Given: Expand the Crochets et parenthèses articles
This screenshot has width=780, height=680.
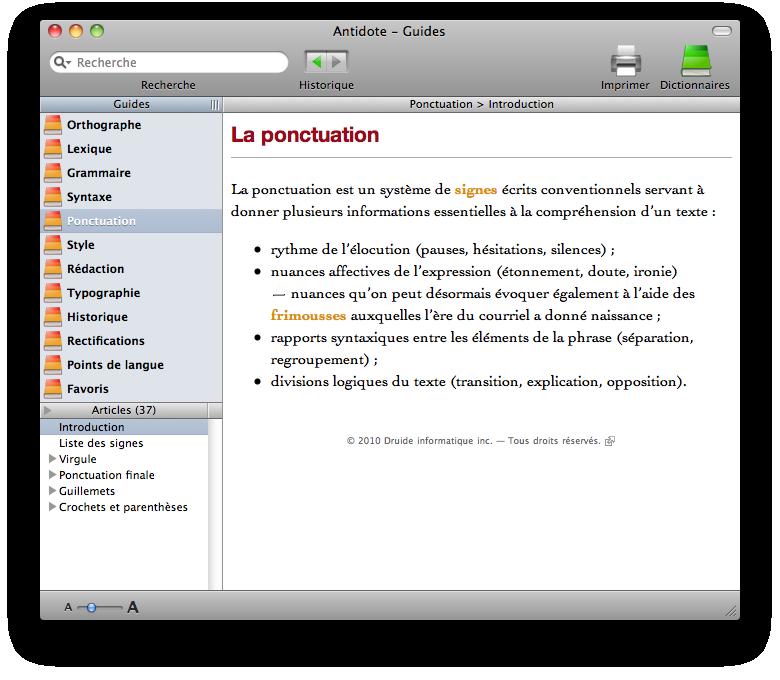Looking at the screenshot, I should 52,507.
